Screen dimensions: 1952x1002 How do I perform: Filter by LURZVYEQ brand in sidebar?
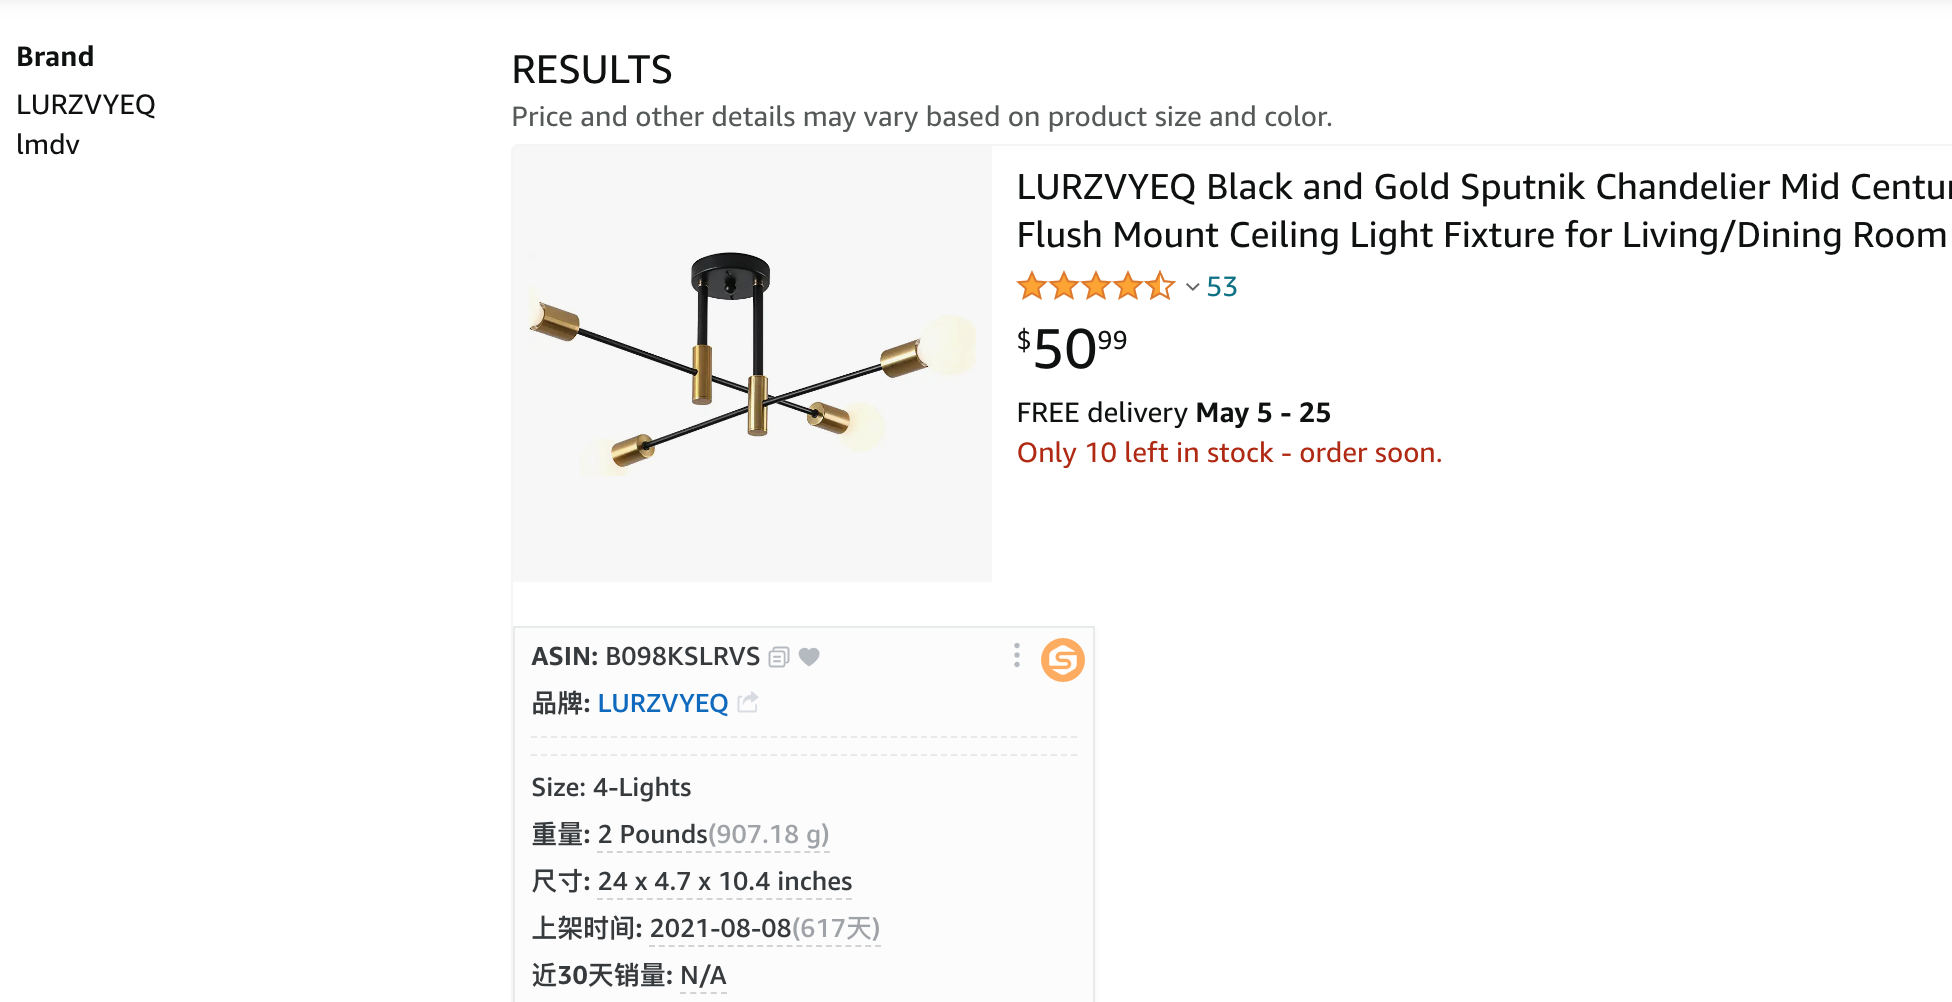[x=86, y=105]
